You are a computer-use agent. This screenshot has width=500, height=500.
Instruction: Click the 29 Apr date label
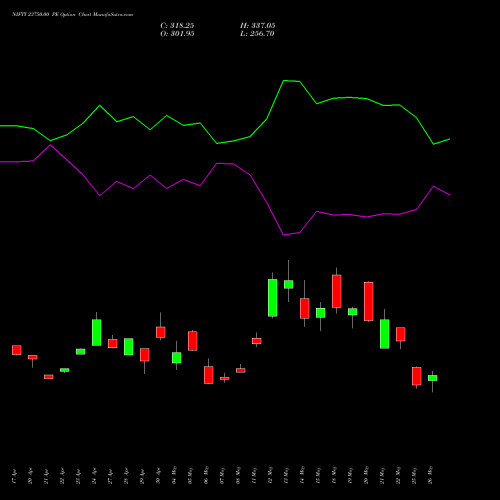click(x=142, y=476)
